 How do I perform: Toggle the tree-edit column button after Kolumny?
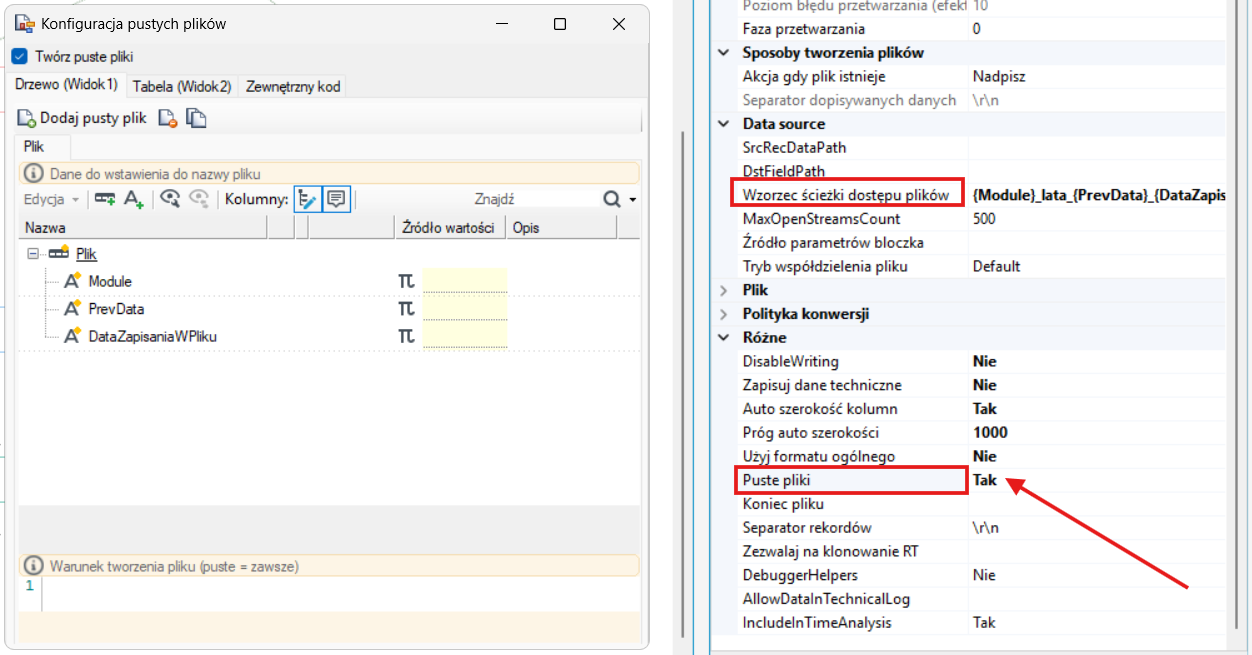click(x=307, y=199)
